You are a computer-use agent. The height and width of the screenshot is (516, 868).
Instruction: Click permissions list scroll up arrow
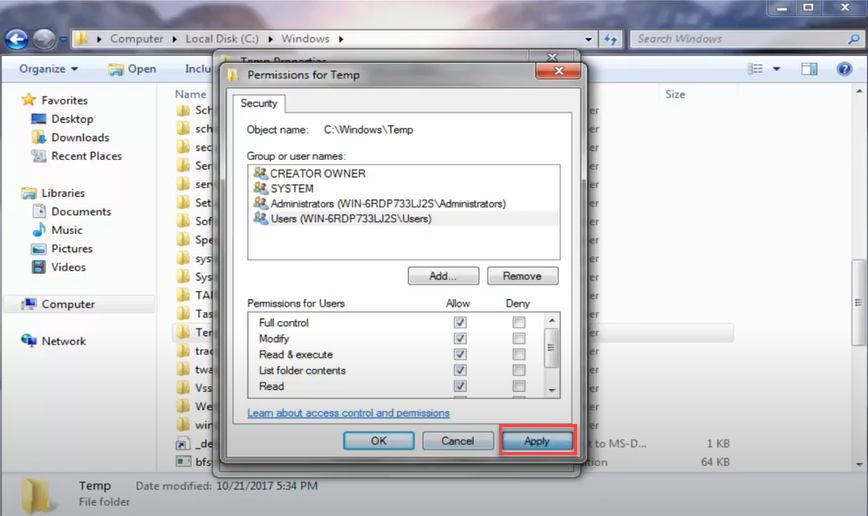[x=551, y=321]
